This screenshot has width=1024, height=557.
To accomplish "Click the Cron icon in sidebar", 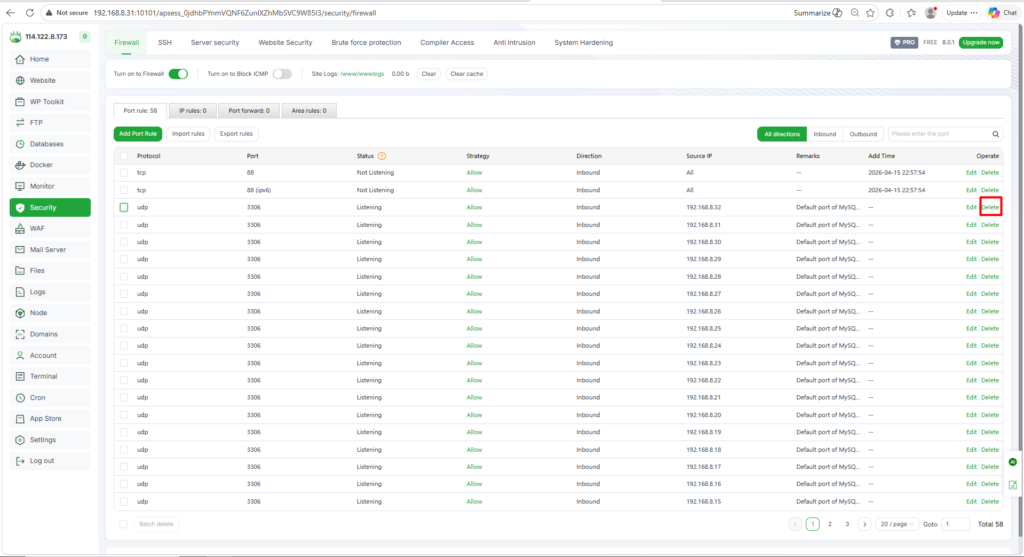I will (21, 397).
